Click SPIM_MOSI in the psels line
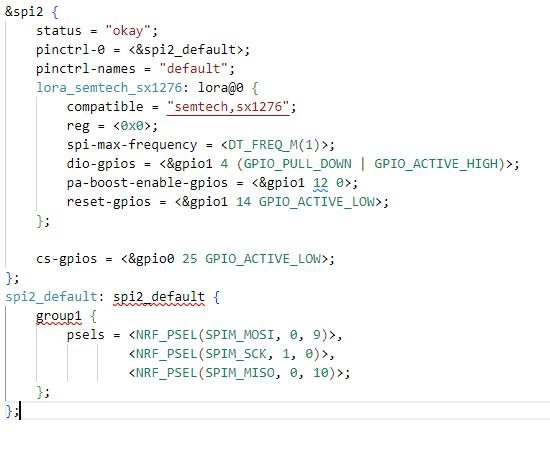This screenshot has width=550, height=473. coord(240,334)
